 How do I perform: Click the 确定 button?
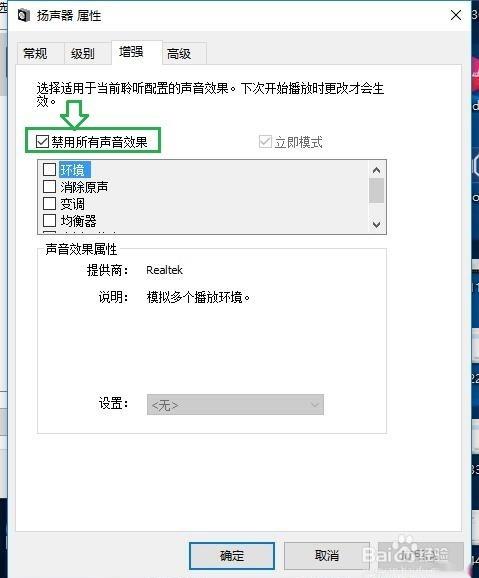pyautogui.click(x=232, y=556)
